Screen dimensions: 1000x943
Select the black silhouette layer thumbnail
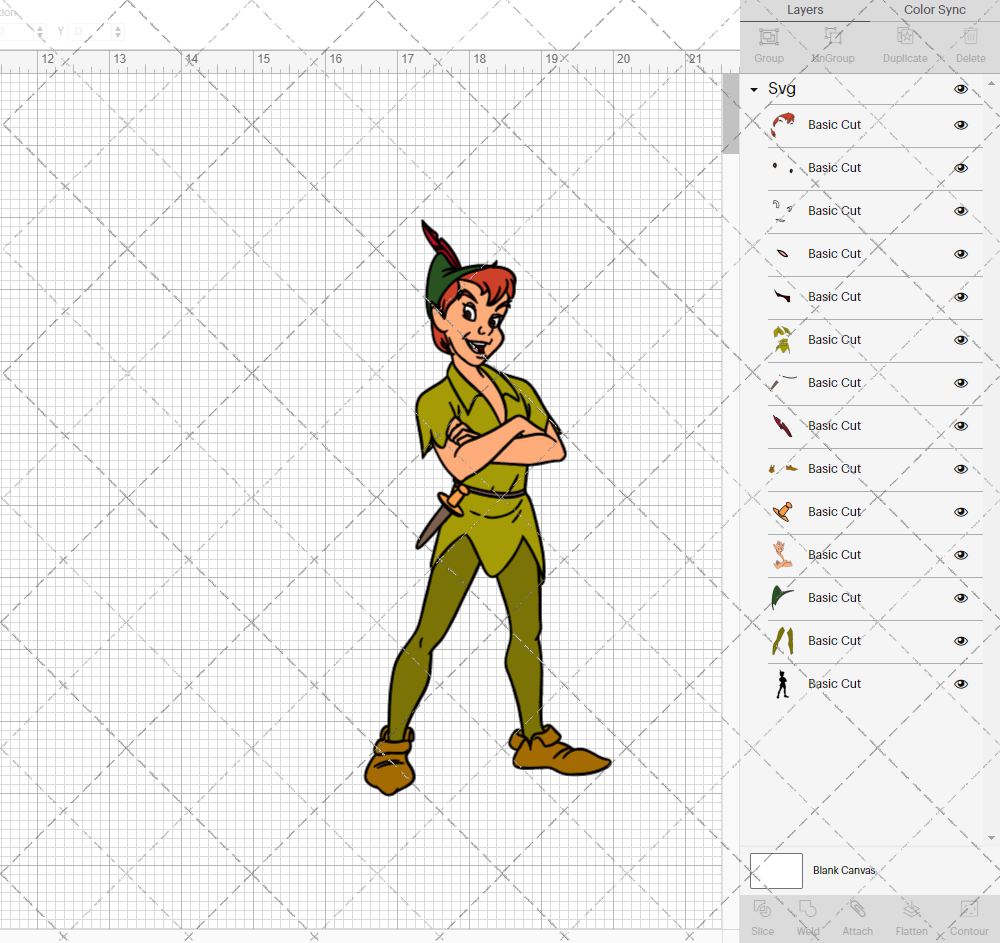(x=783, y=683)
